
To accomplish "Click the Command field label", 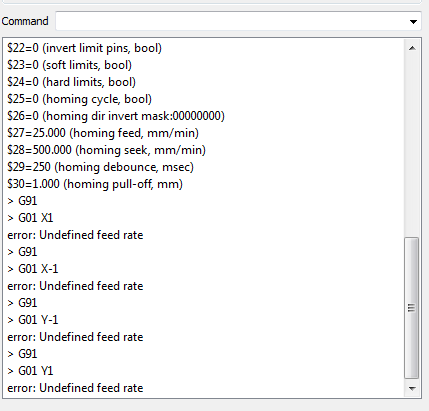I will pos(25,21).
